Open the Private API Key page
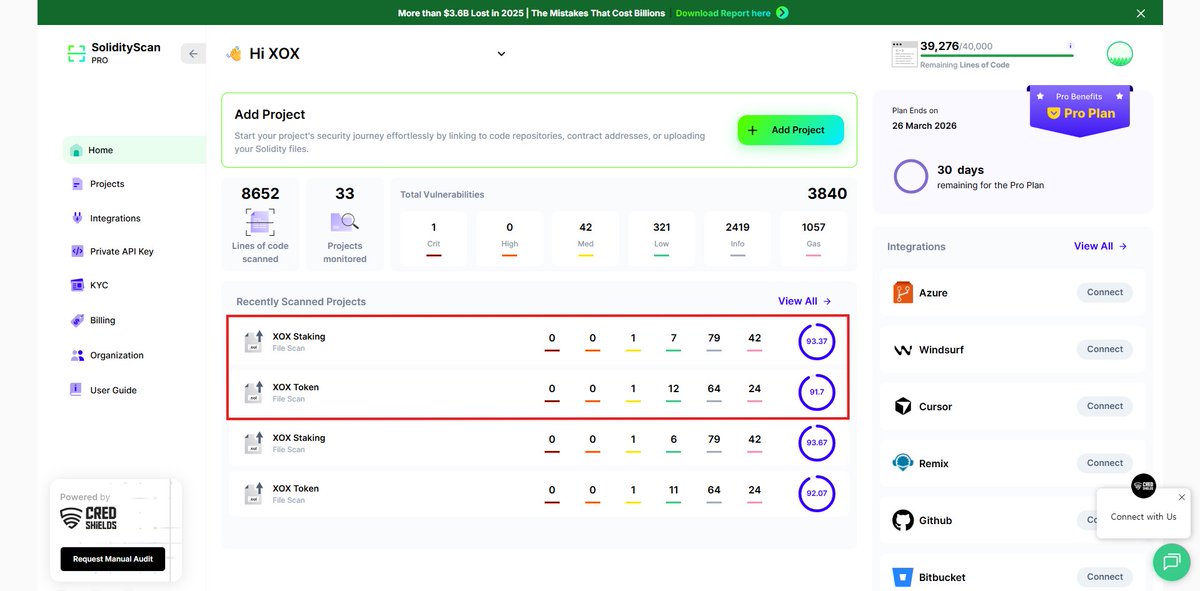This screenshot has height=591, width=1200. (112, 252)
